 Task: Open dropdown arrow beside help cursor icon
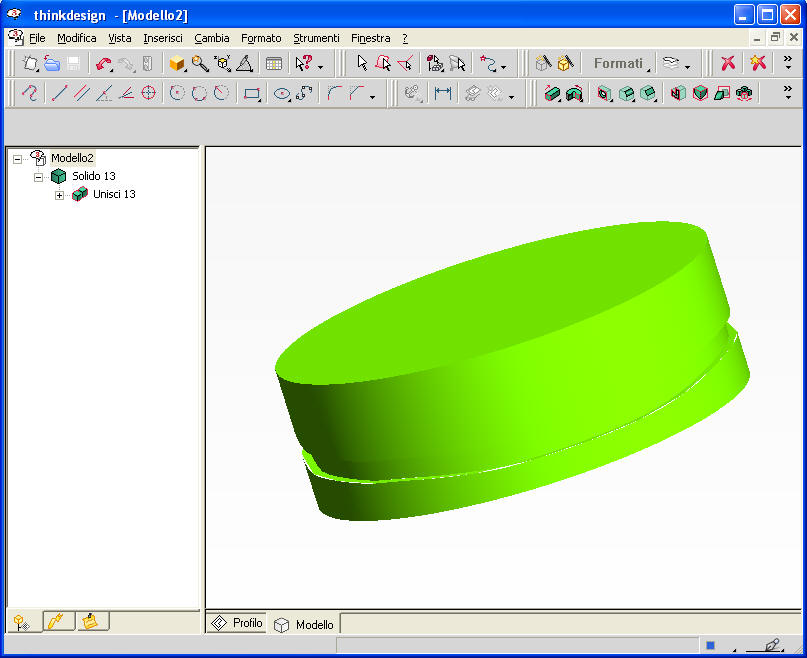320,67
